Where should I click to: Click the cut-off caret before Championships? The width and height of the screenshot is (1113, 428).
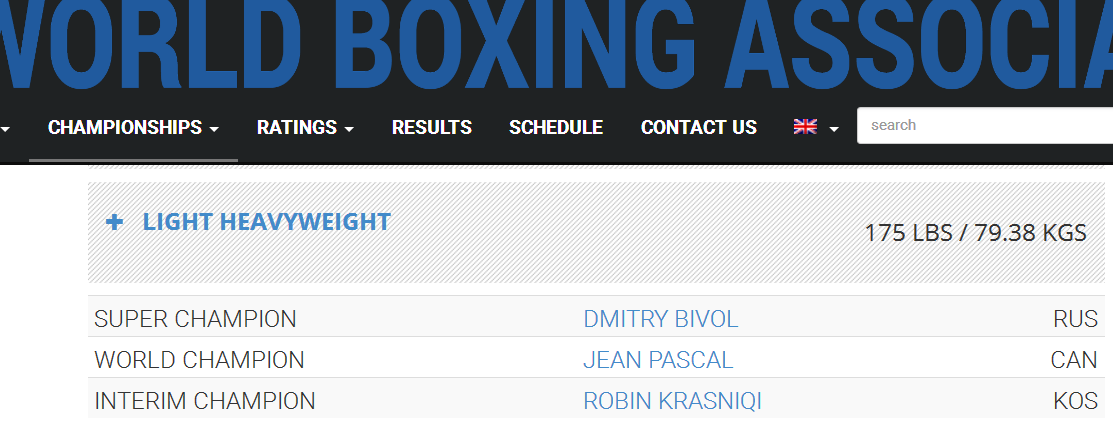[5, 129]
